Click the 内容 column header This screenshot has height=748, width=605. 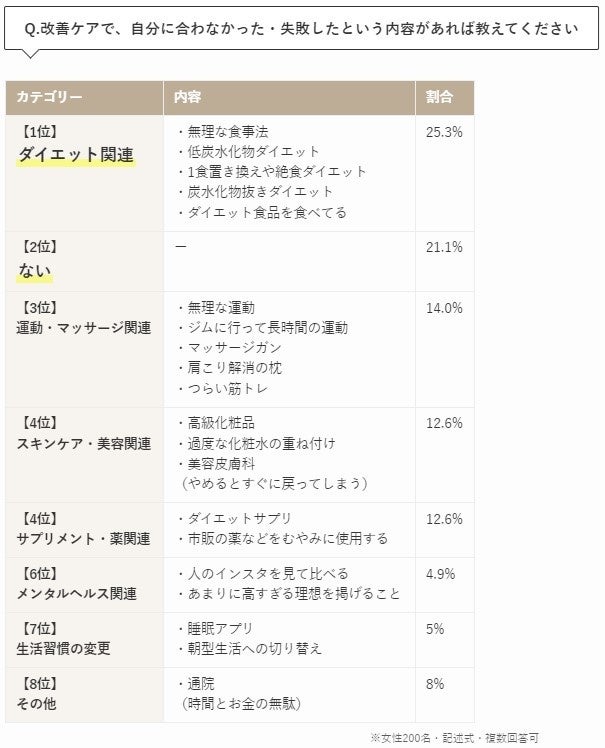(x=187, y=98)
